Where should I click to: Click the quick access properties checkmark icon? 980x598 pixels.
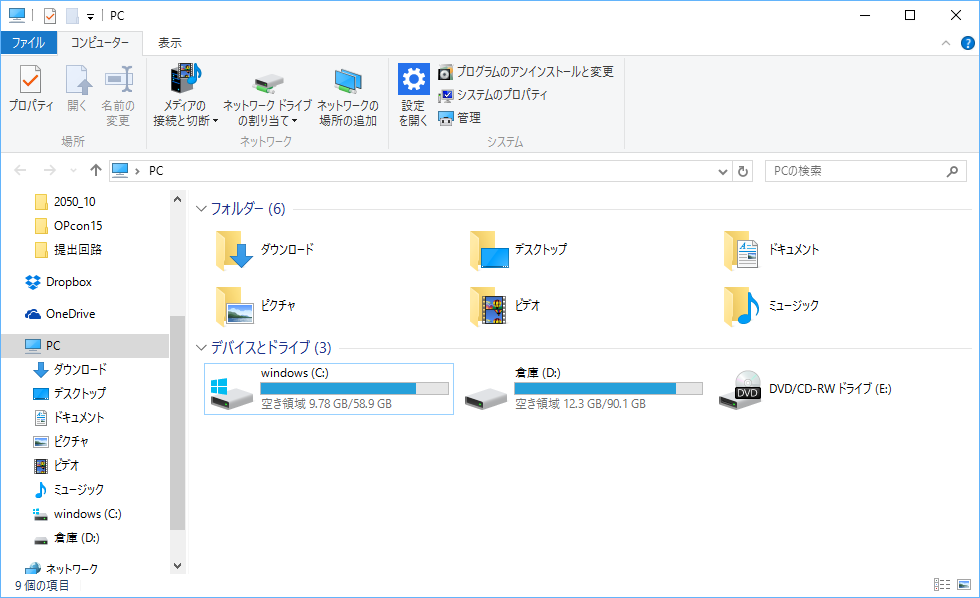tap(50, 16)
